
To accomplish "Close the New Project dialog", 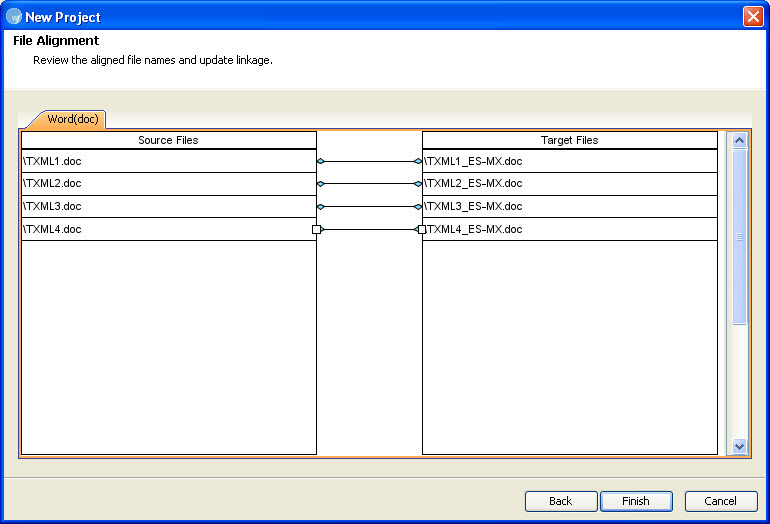I will point(752,16).
